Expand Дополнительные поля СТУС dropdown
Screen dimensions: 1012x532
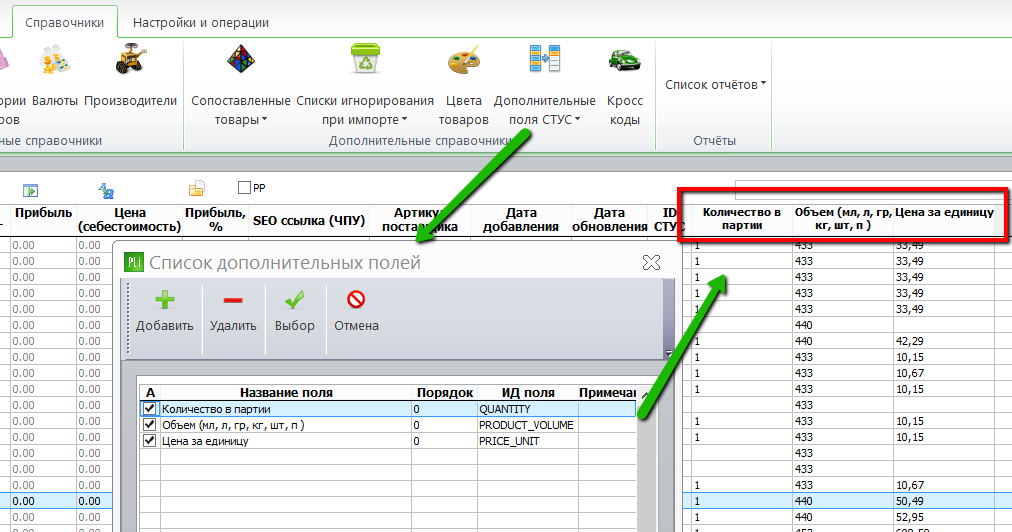pyautogui.click(x=578, y=119)
